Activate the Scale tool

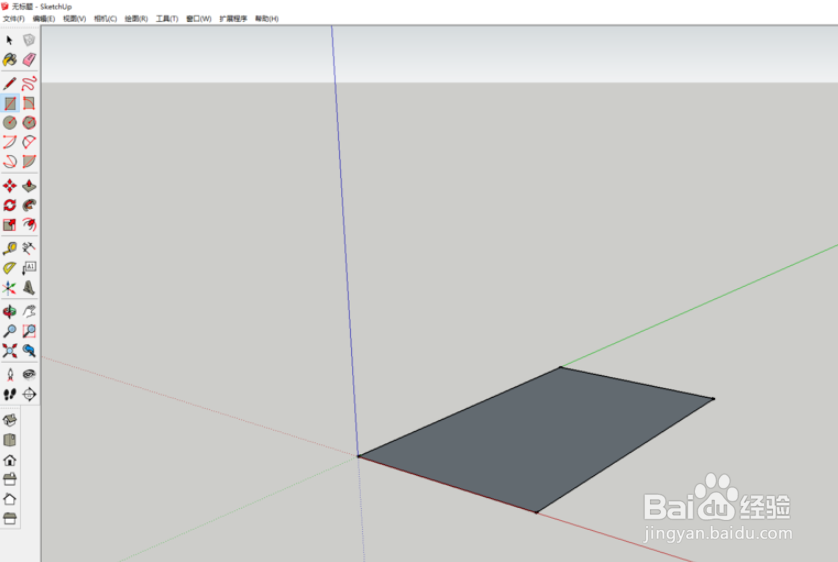pyautogui.click(x=10, y=224)
